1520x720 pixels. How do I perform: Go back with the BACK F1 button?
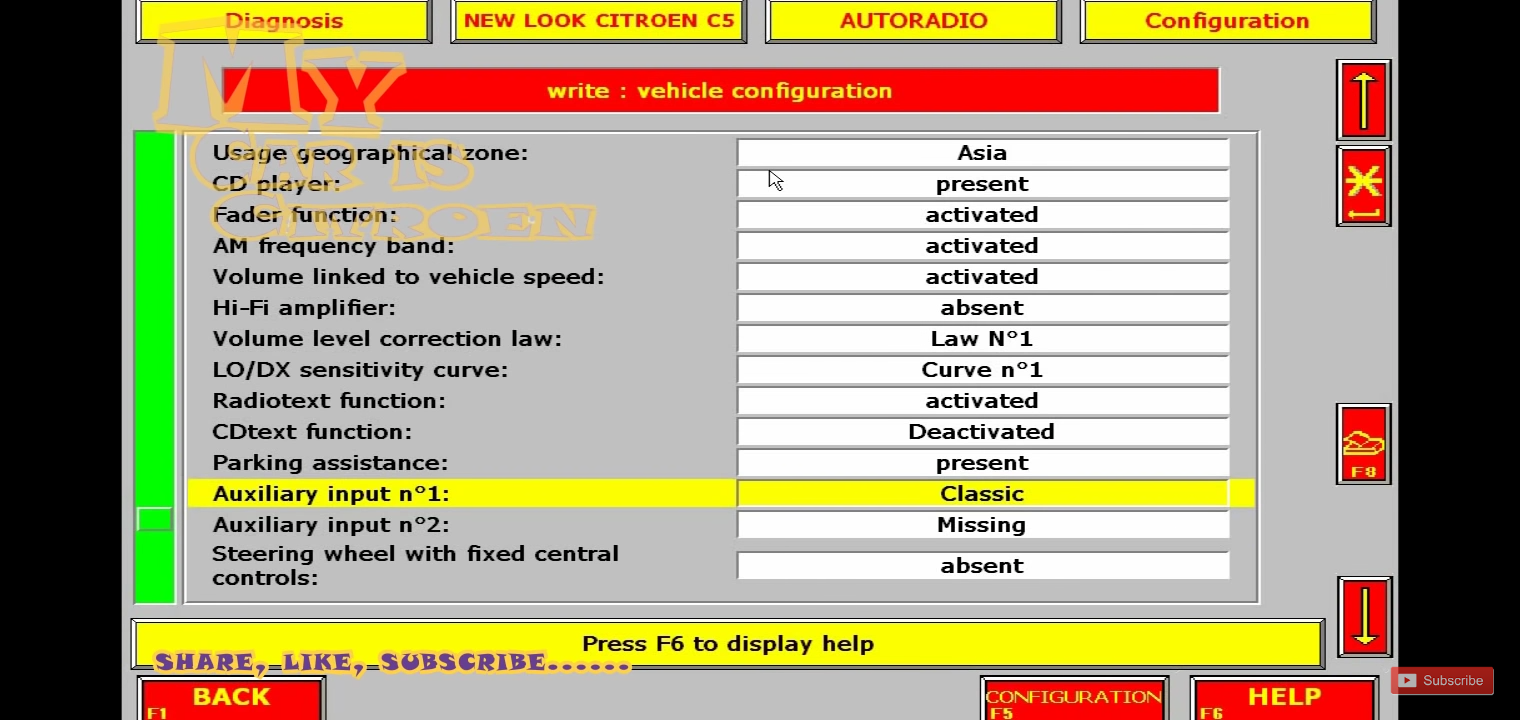pyautogui.click(x=231, y=699)
